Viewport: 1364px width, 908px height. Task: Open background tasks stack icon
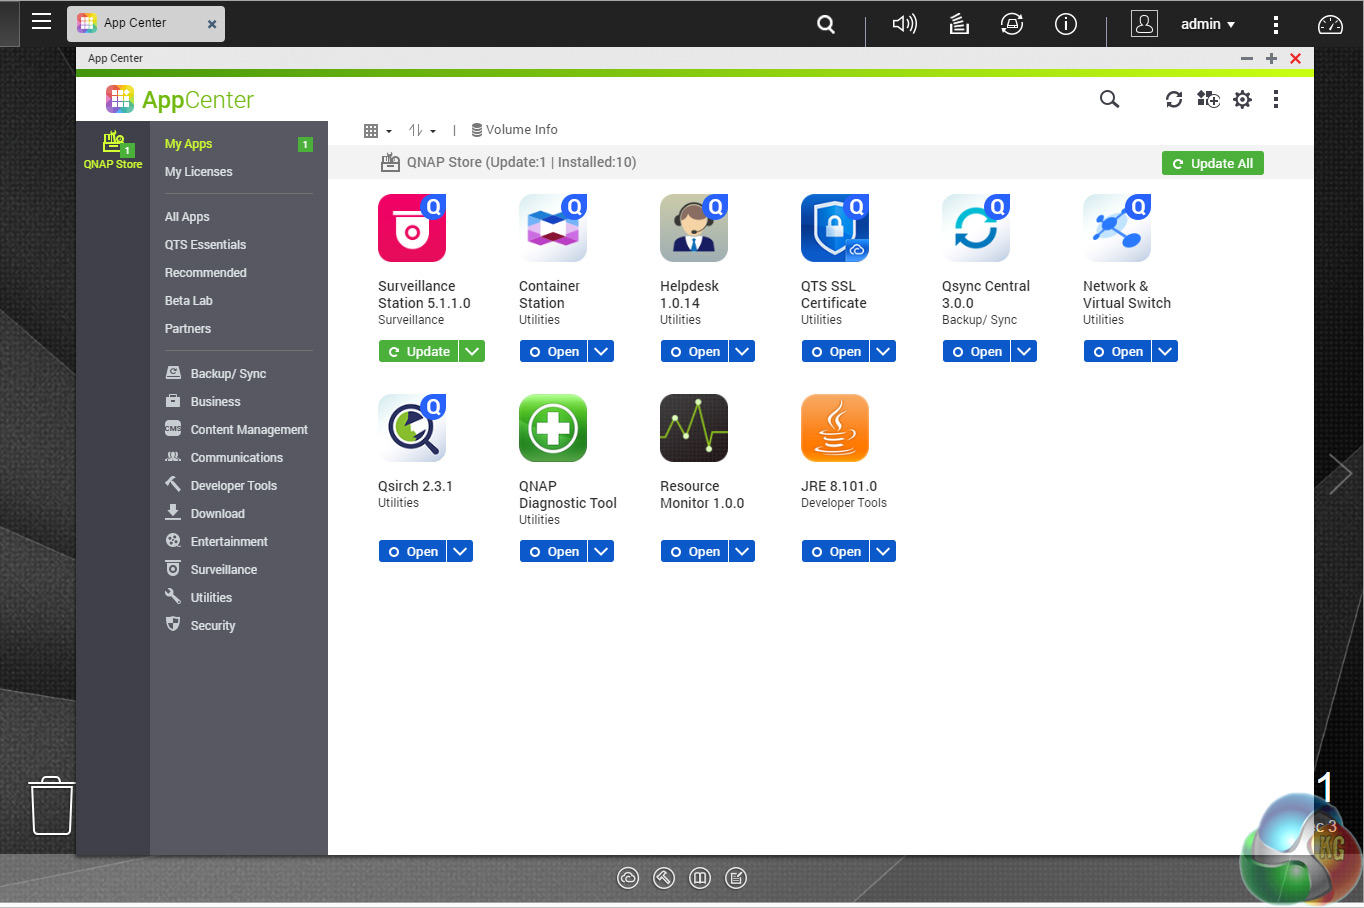click(959, 24)
